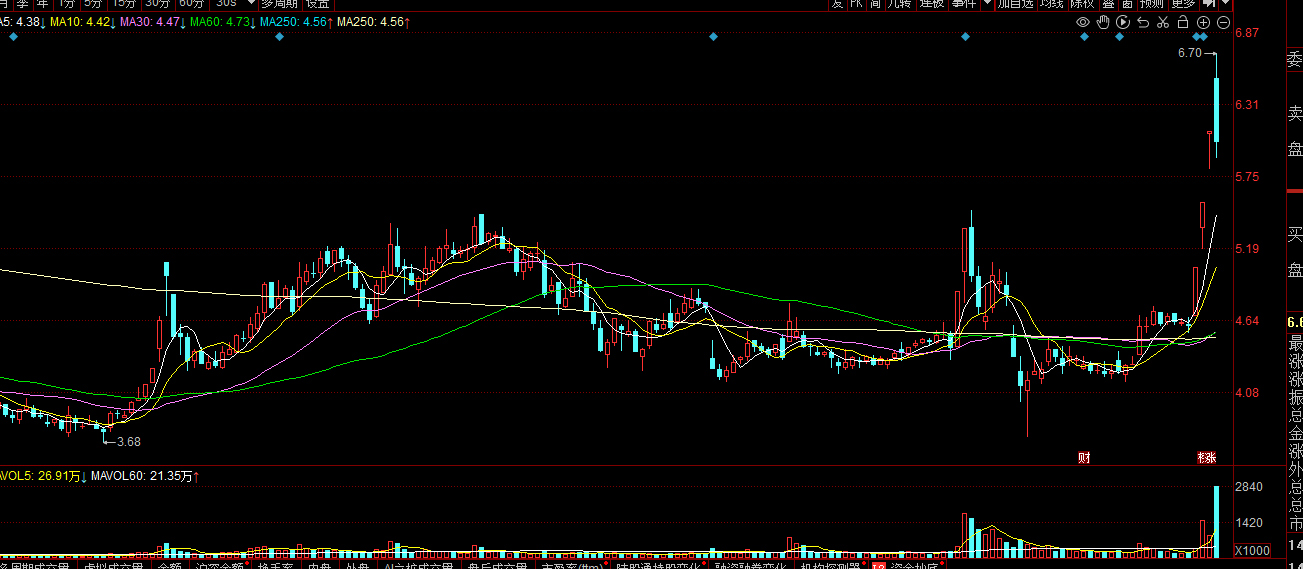Start chart replay with the play icon
This screenshot has width=1303, height=569.
pyautogui.click(x=1123, y=22)
